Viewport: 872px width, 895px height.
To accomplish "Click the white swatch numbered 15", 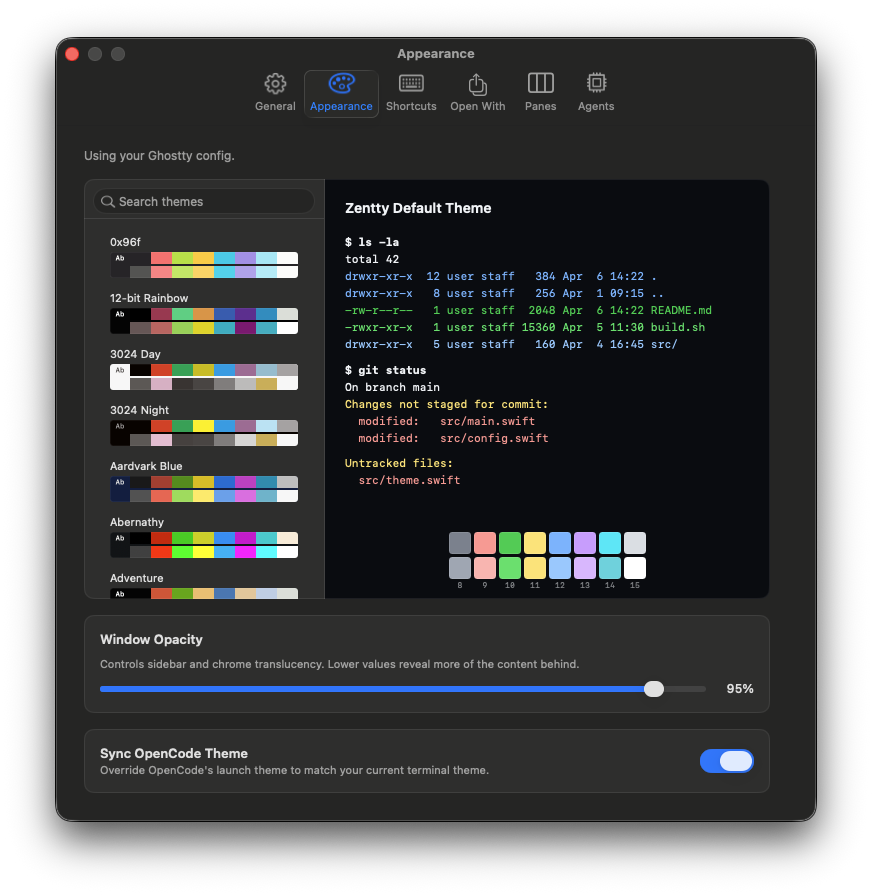I will (x=635, y=568).
